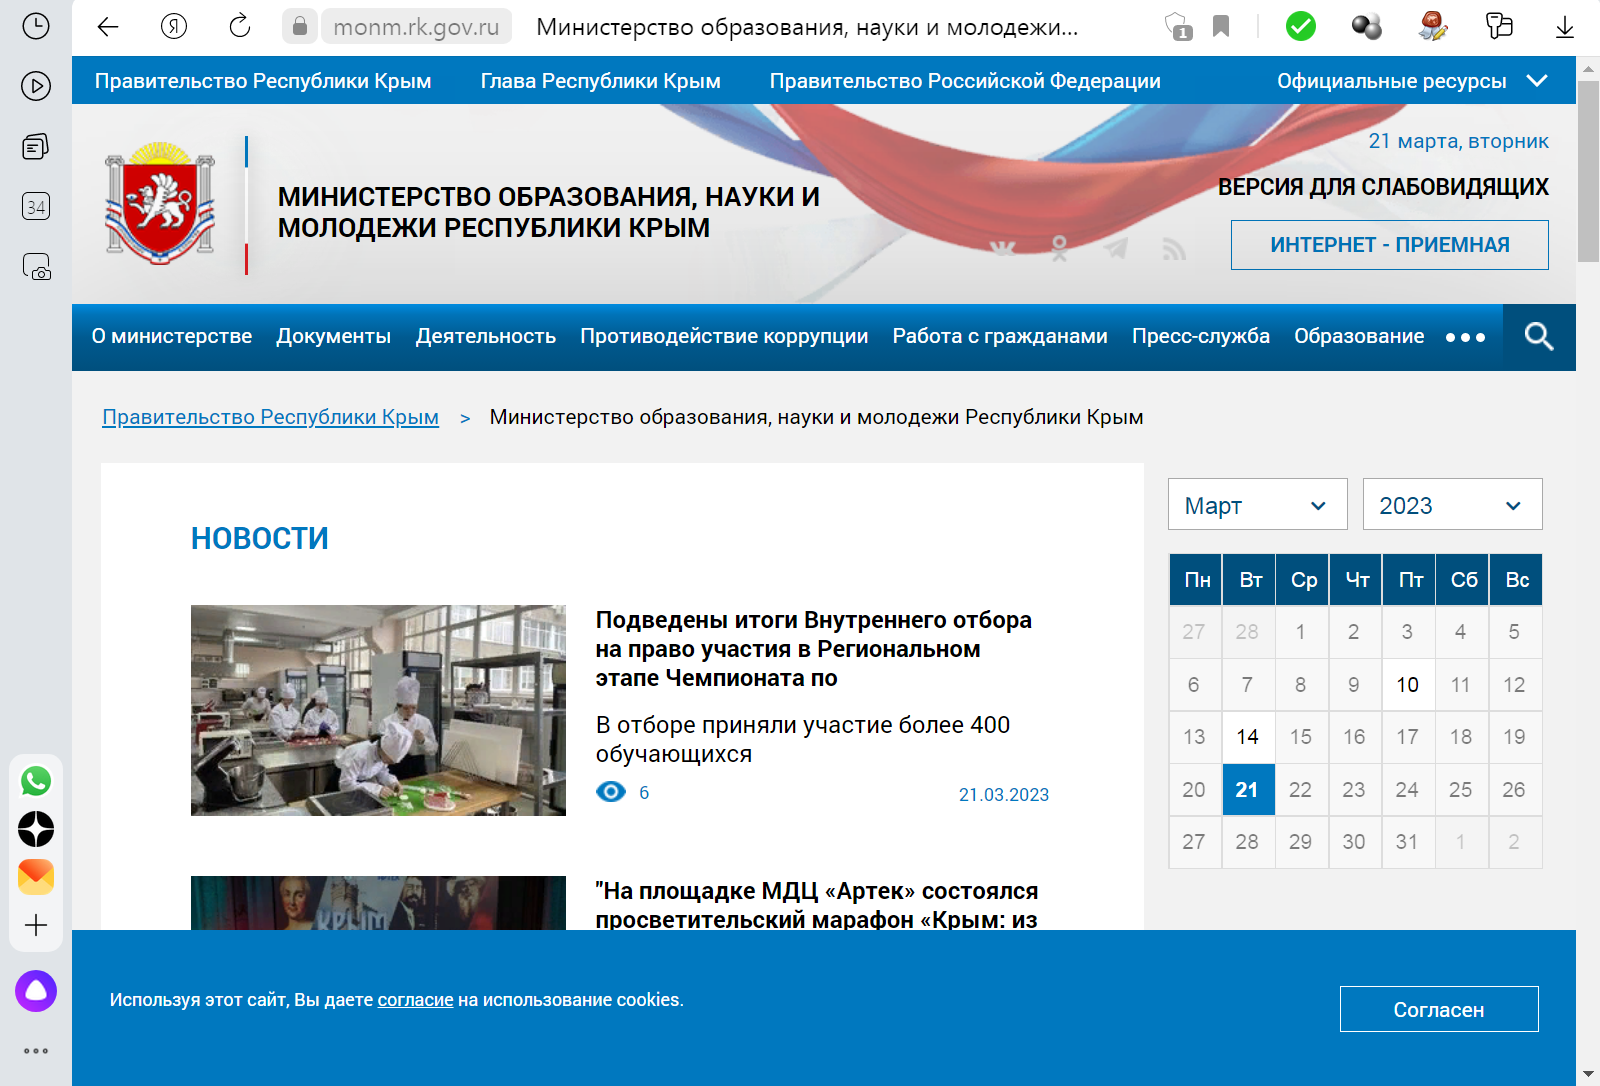The width and height of the screenshot is (1600, 1086).
Task: Open downloads with the download arrow icon
Action: (1564, 27)
